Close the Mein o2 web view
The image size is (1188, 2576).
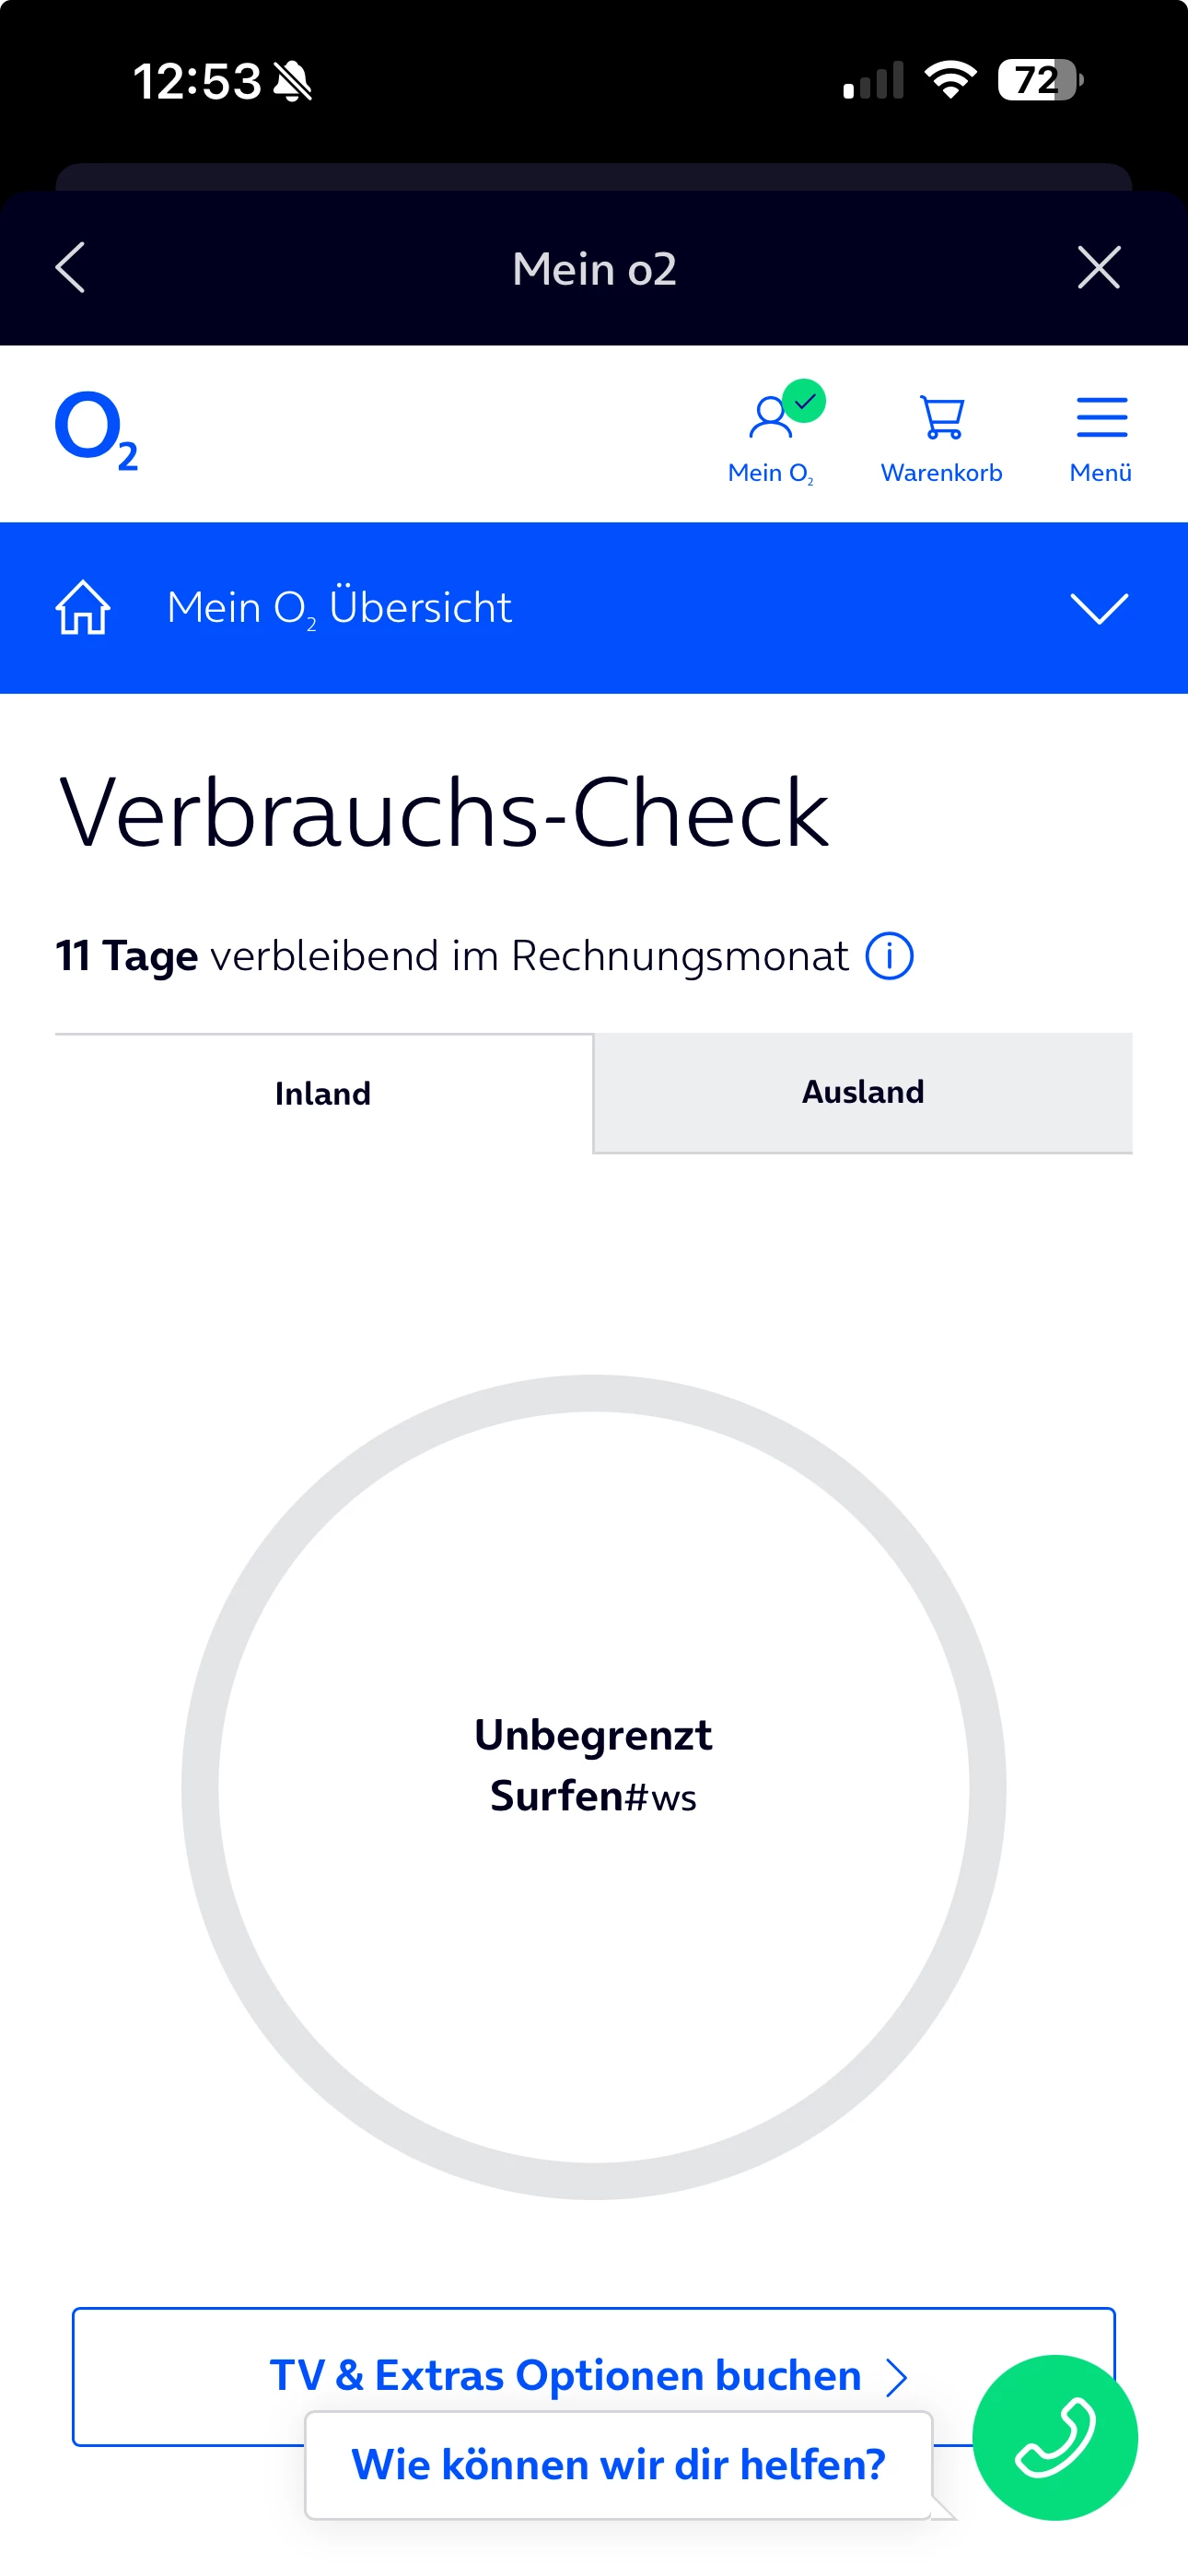click(1098, 268)
